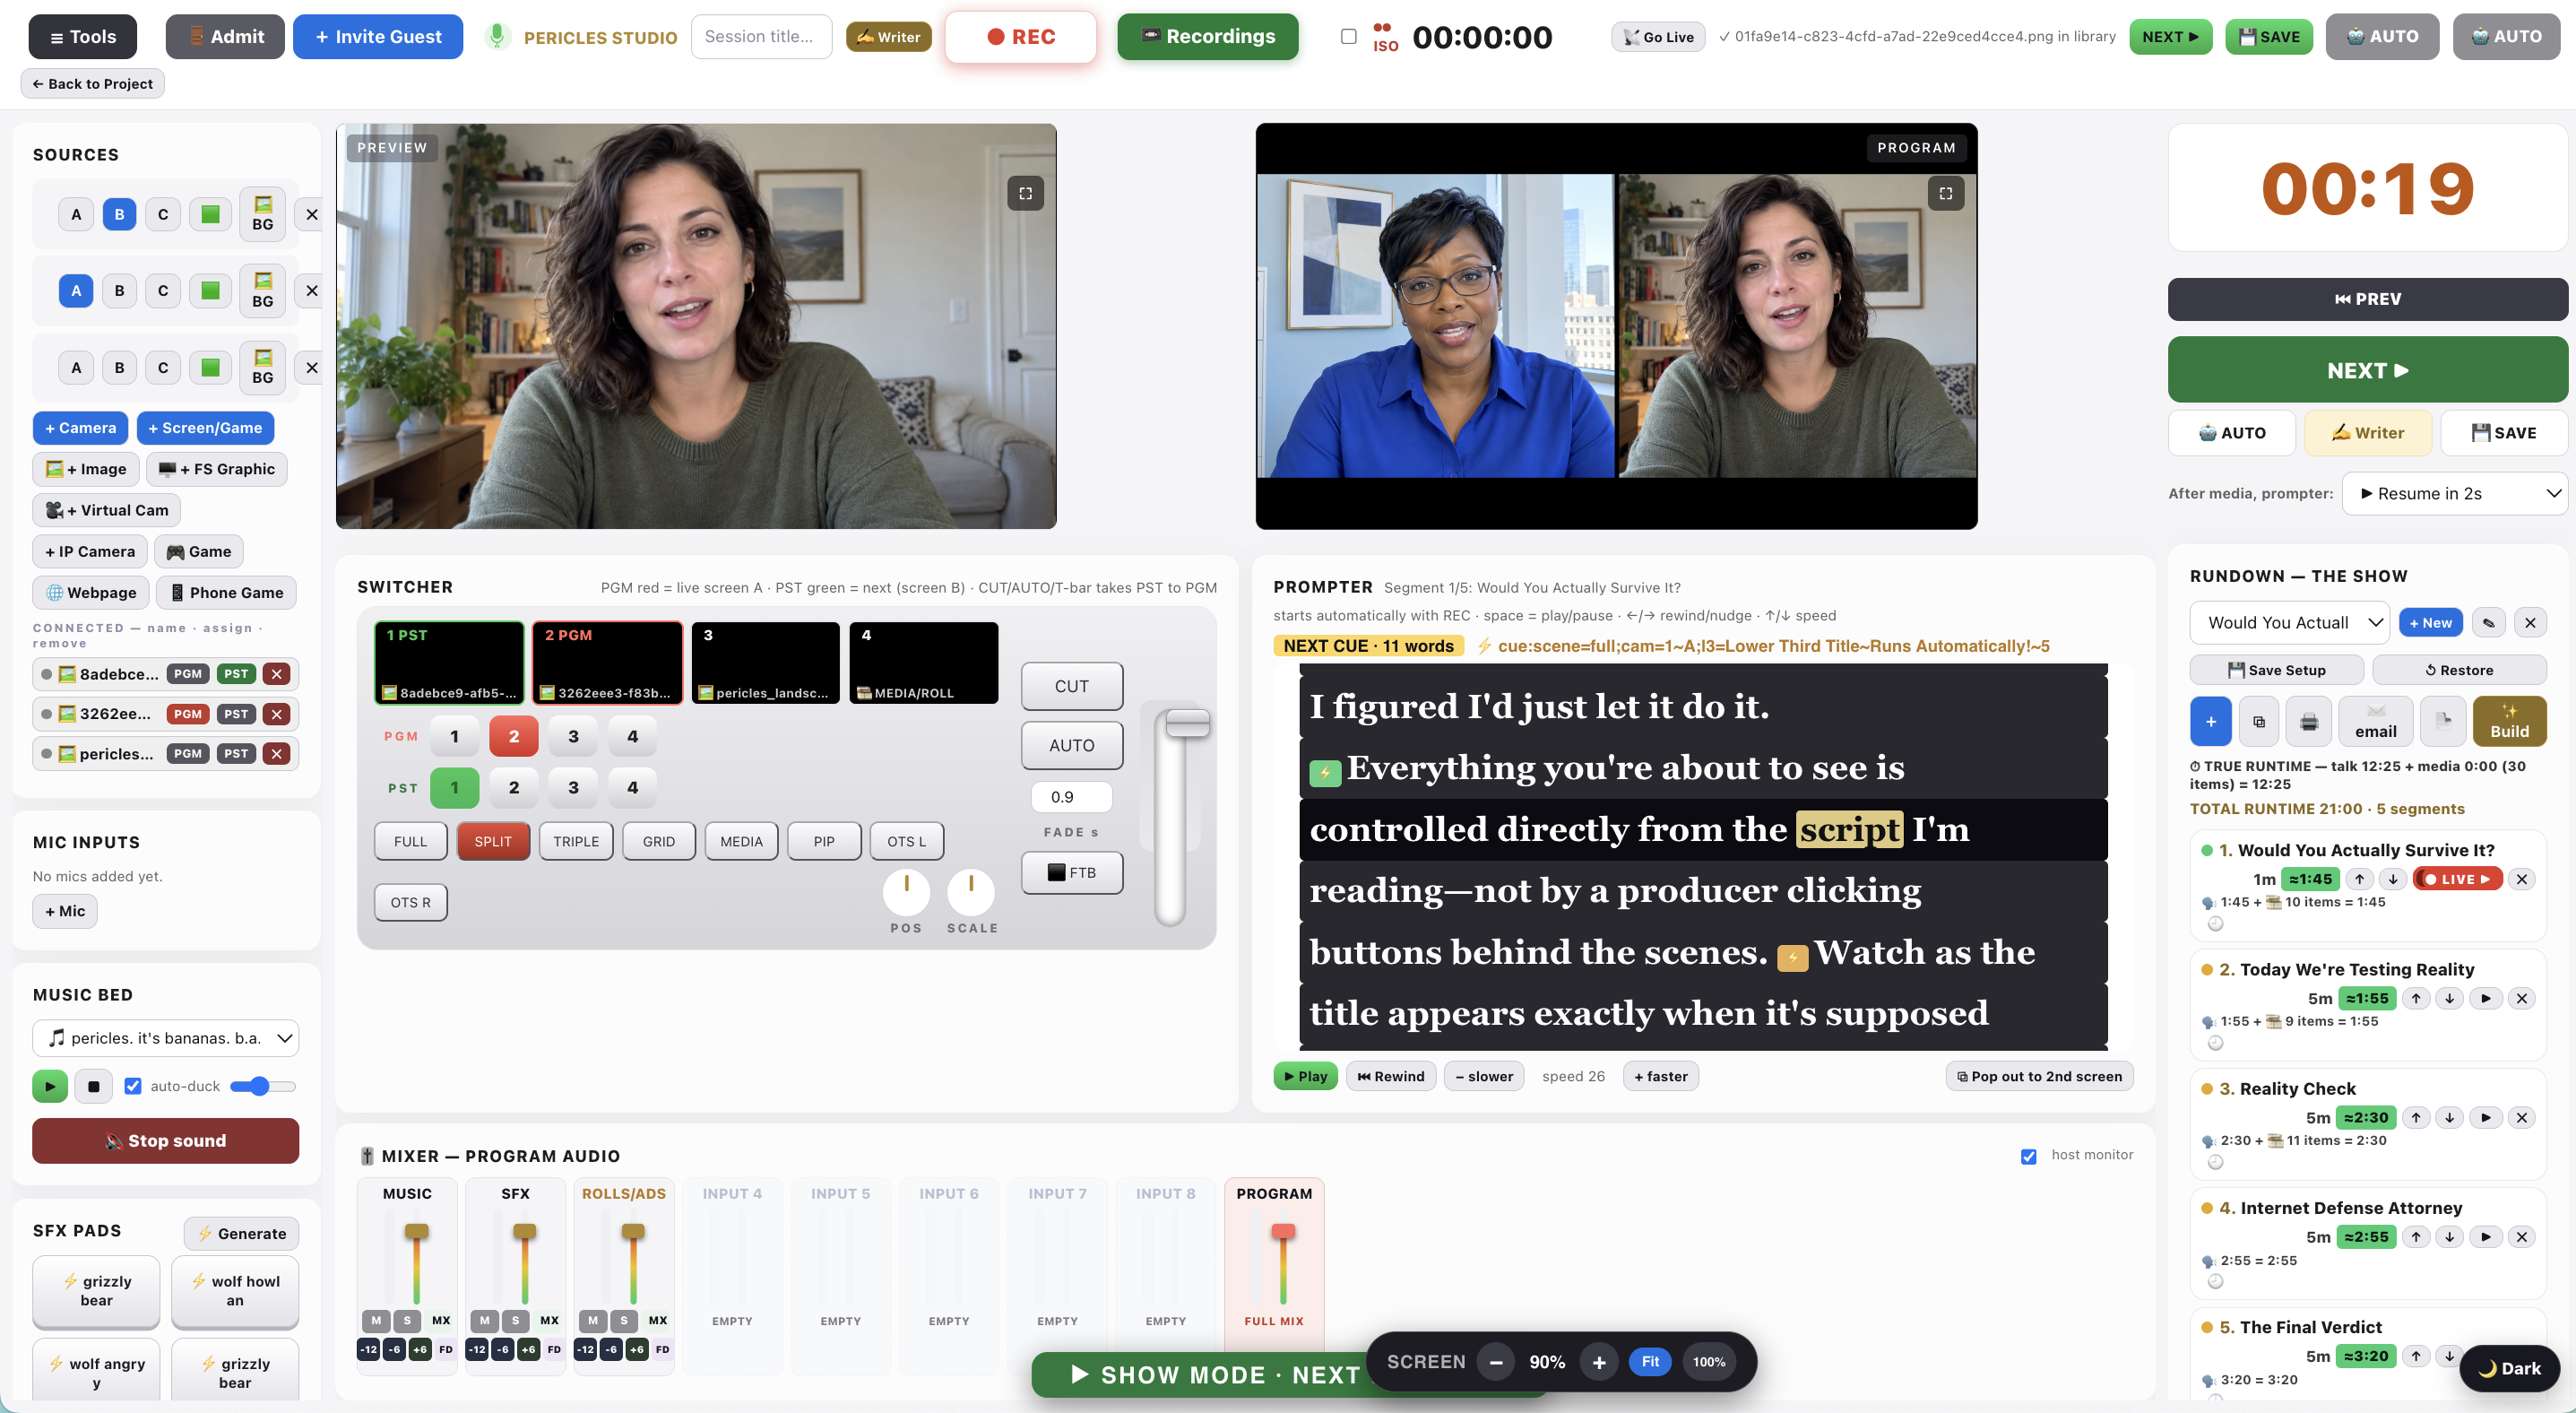Select the TRIPLE layout
Screen dimensions: 2576x1413
click(x=576, y=841)
